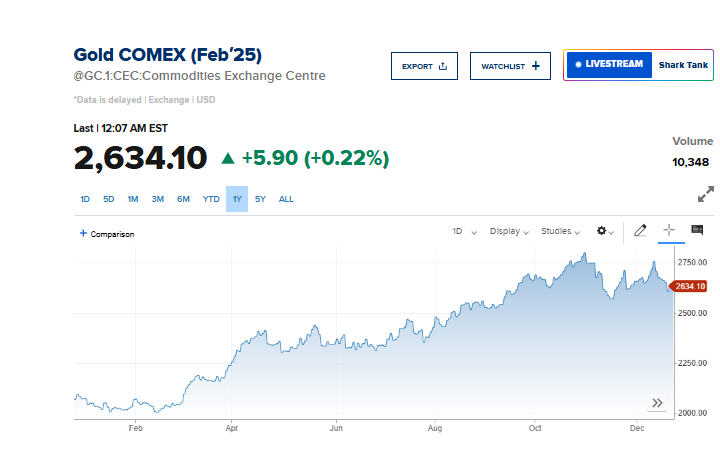This screenshot has width=720, height=456.
Task: Toggle the crosshair cursor tool
Action: click(x=669, y=231)
